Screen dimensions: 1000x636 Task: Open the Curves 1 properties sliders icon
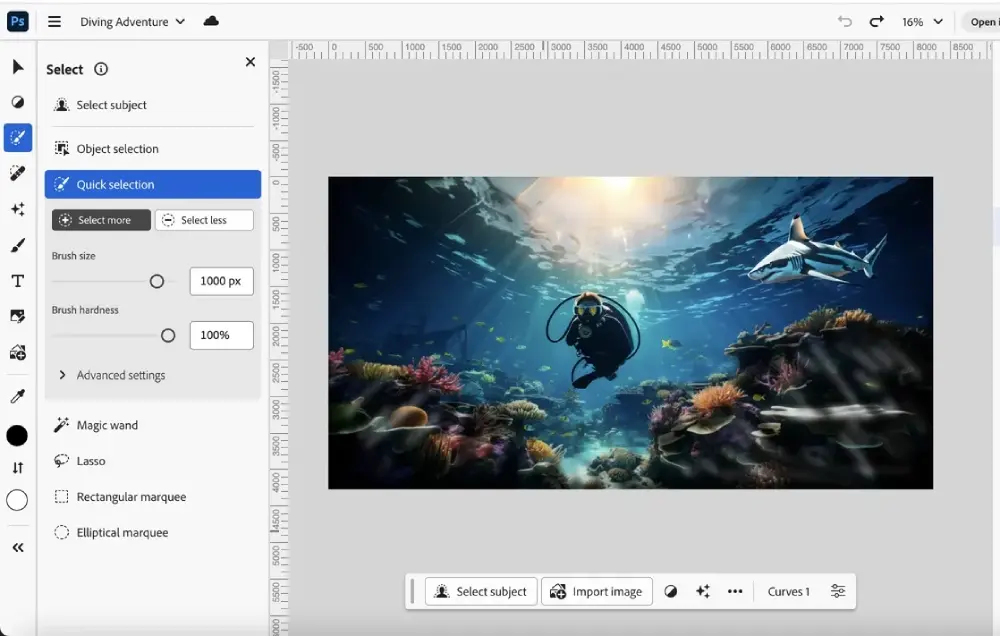pos(838,591)
